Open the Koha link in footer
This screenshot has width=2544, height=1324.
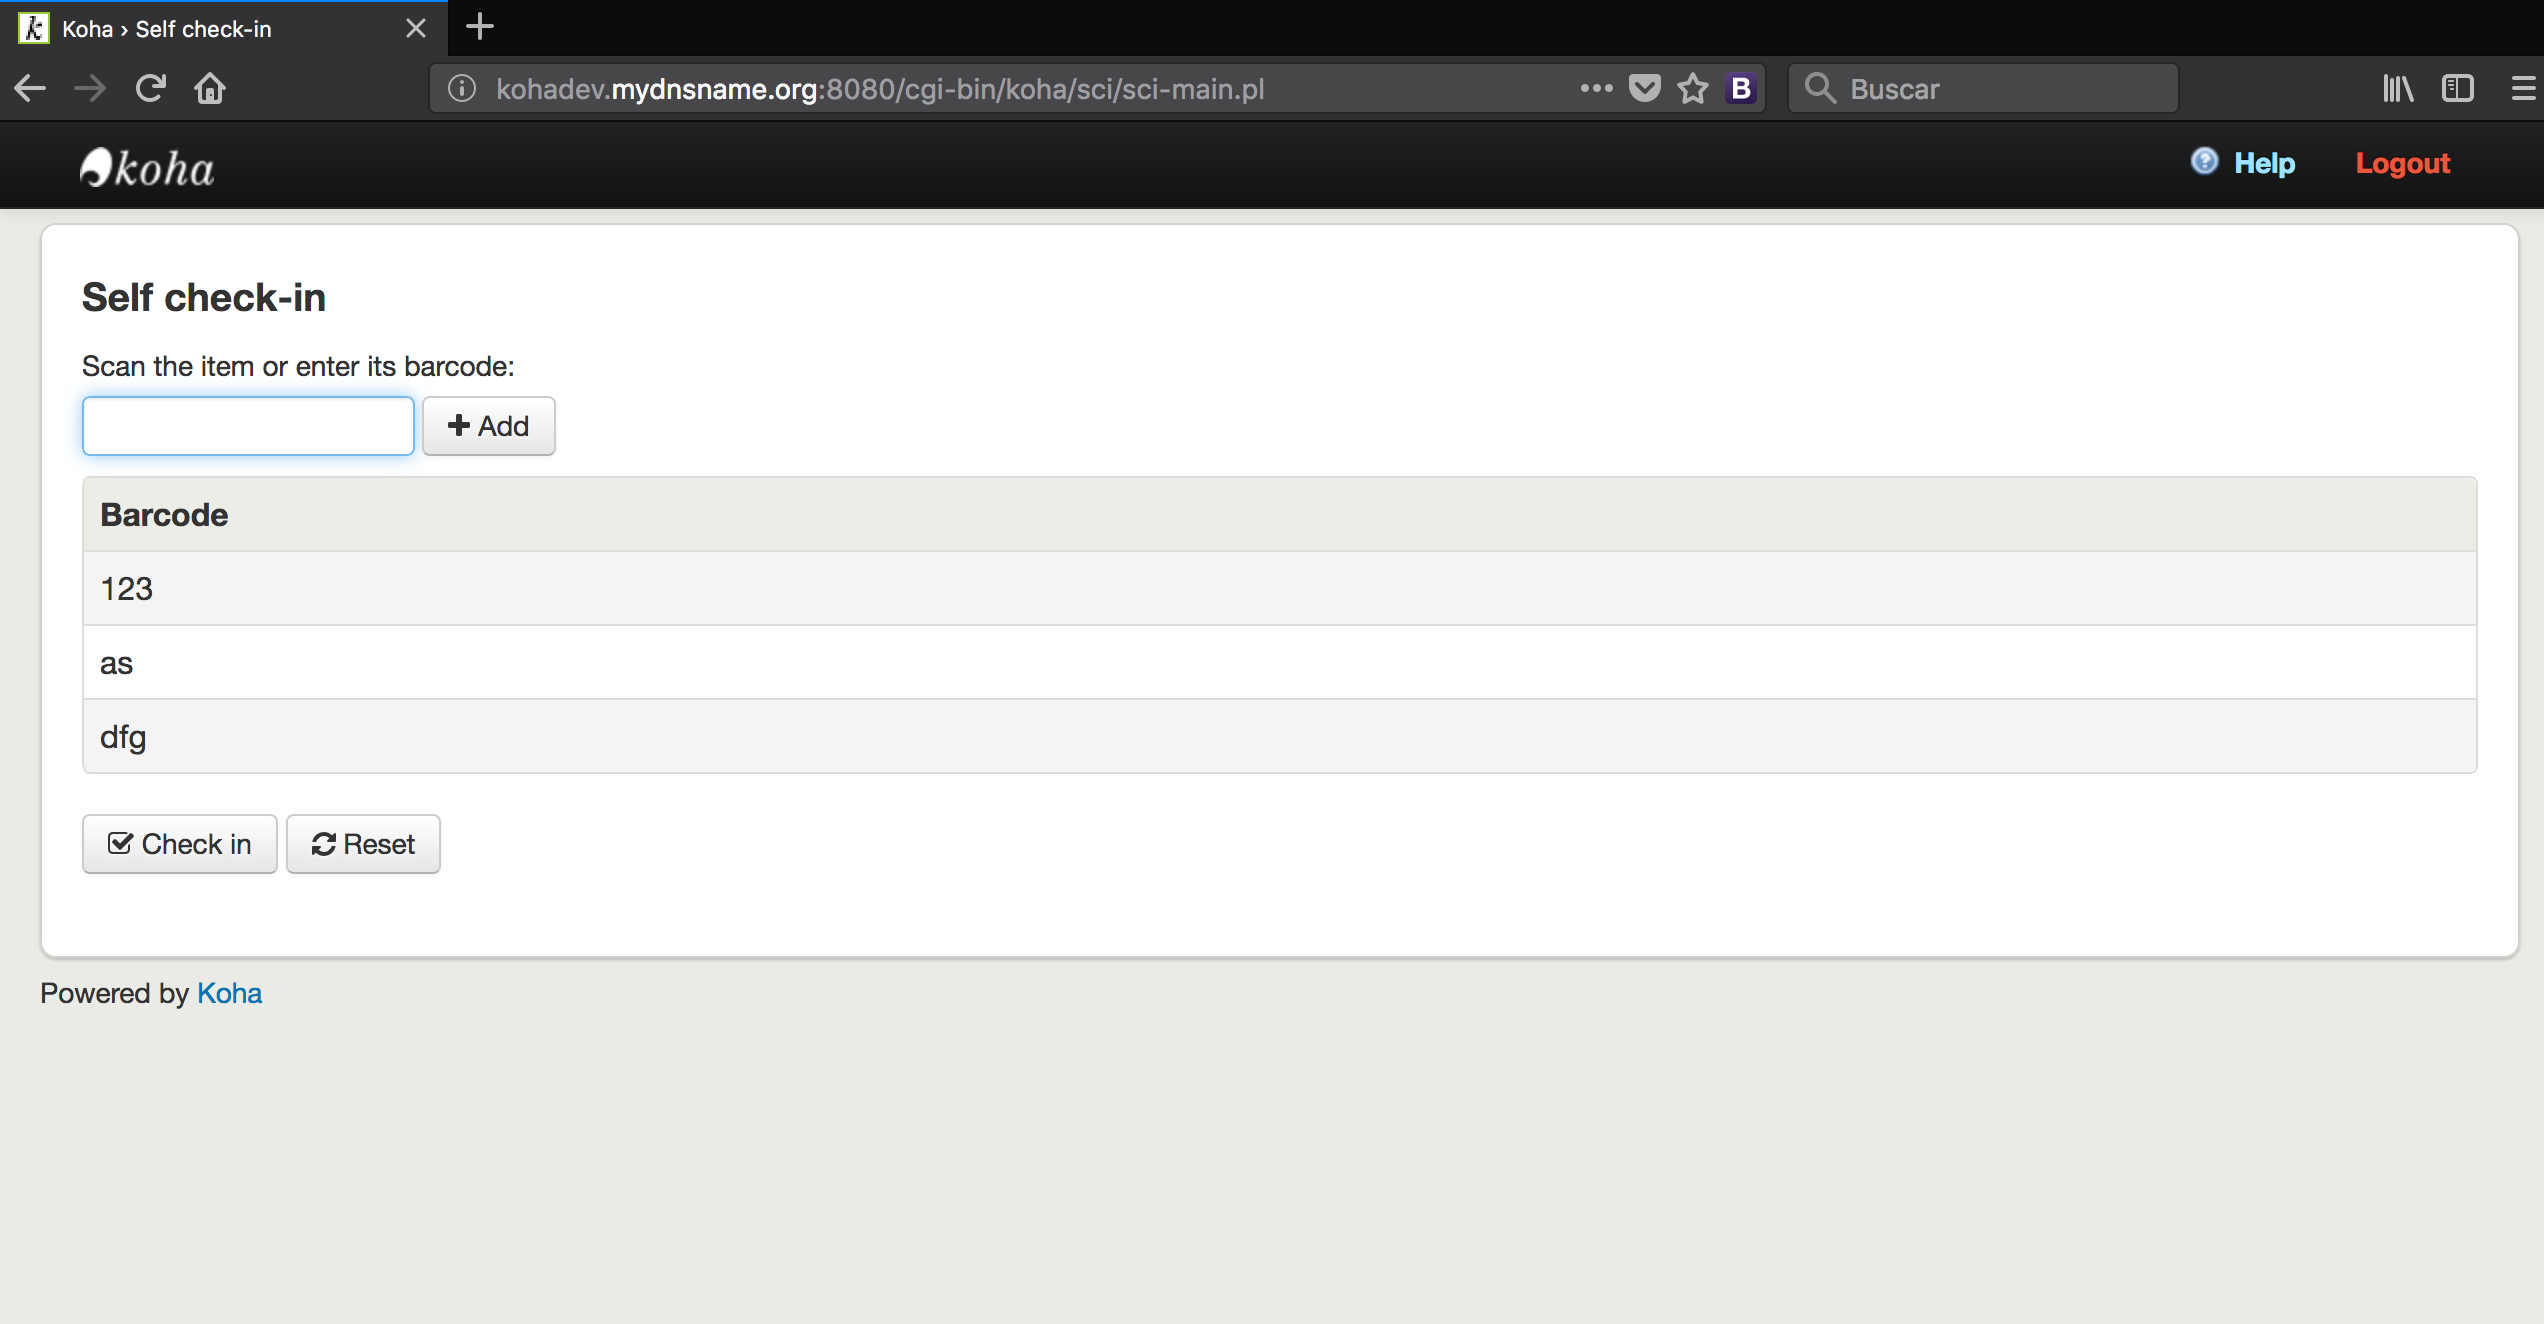click(x=229, y=993)
